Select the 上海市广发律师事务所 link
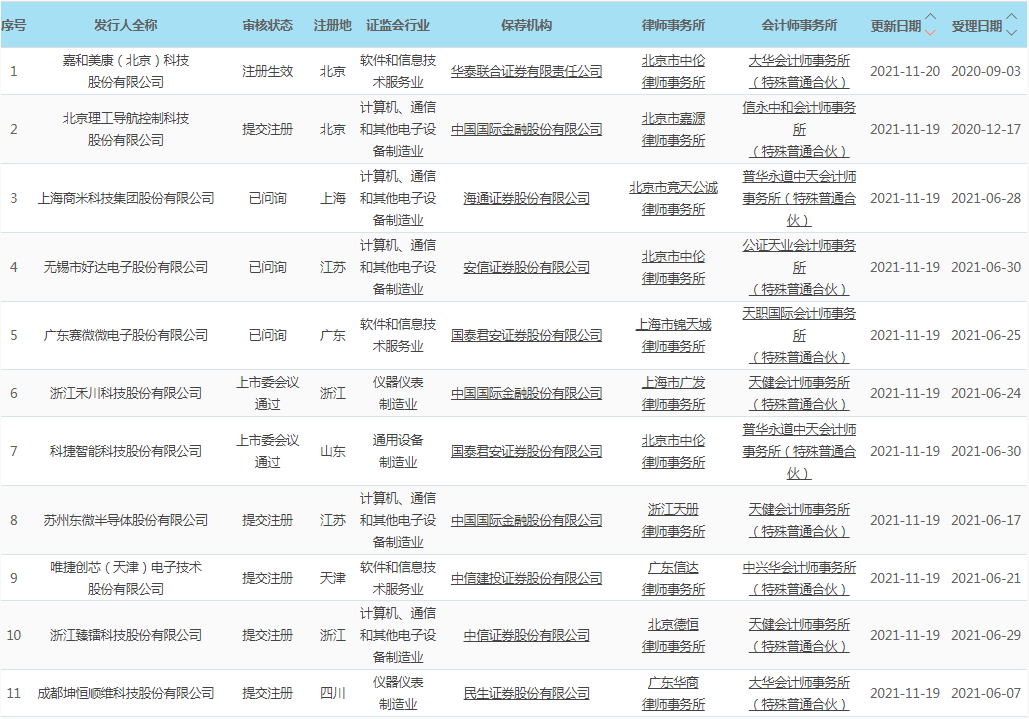1029x719 pixels. click(x=673, y=393)
